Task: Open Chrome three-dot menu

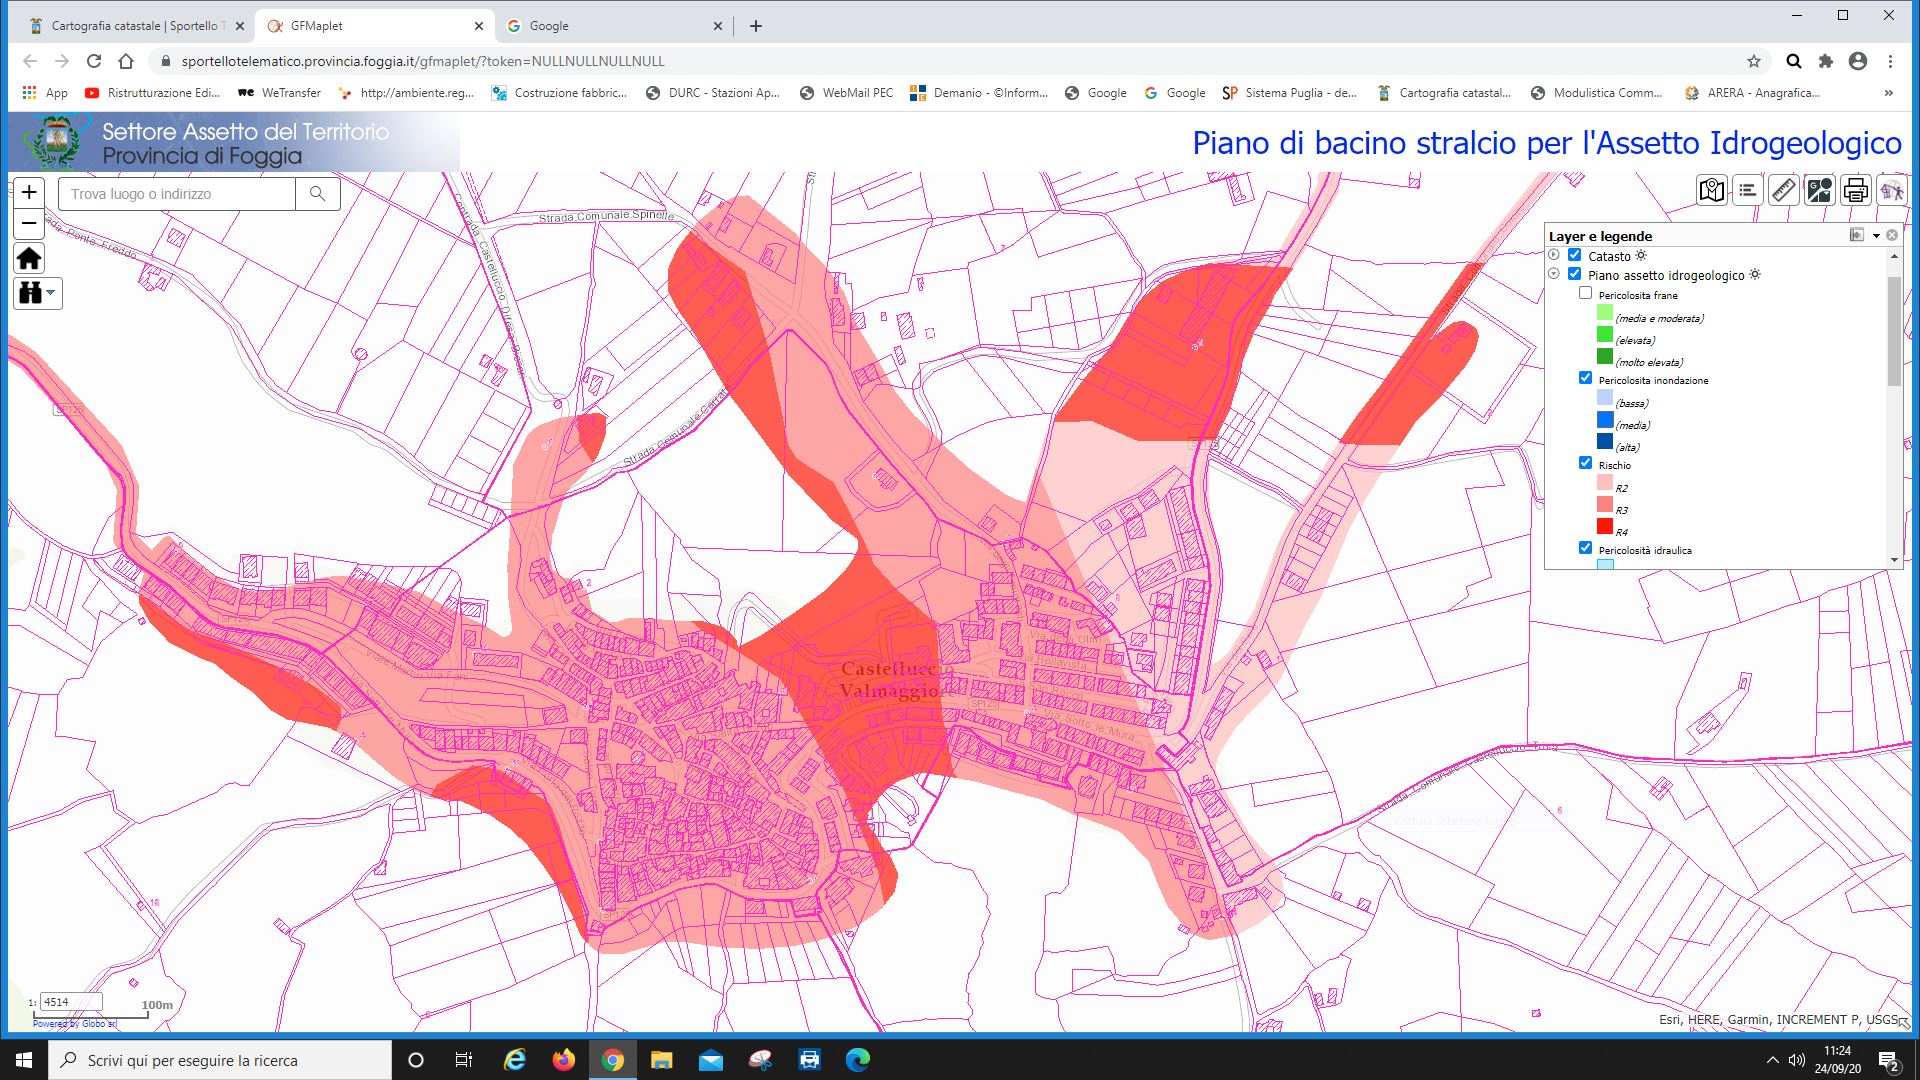Action: tap(1890, 61)
